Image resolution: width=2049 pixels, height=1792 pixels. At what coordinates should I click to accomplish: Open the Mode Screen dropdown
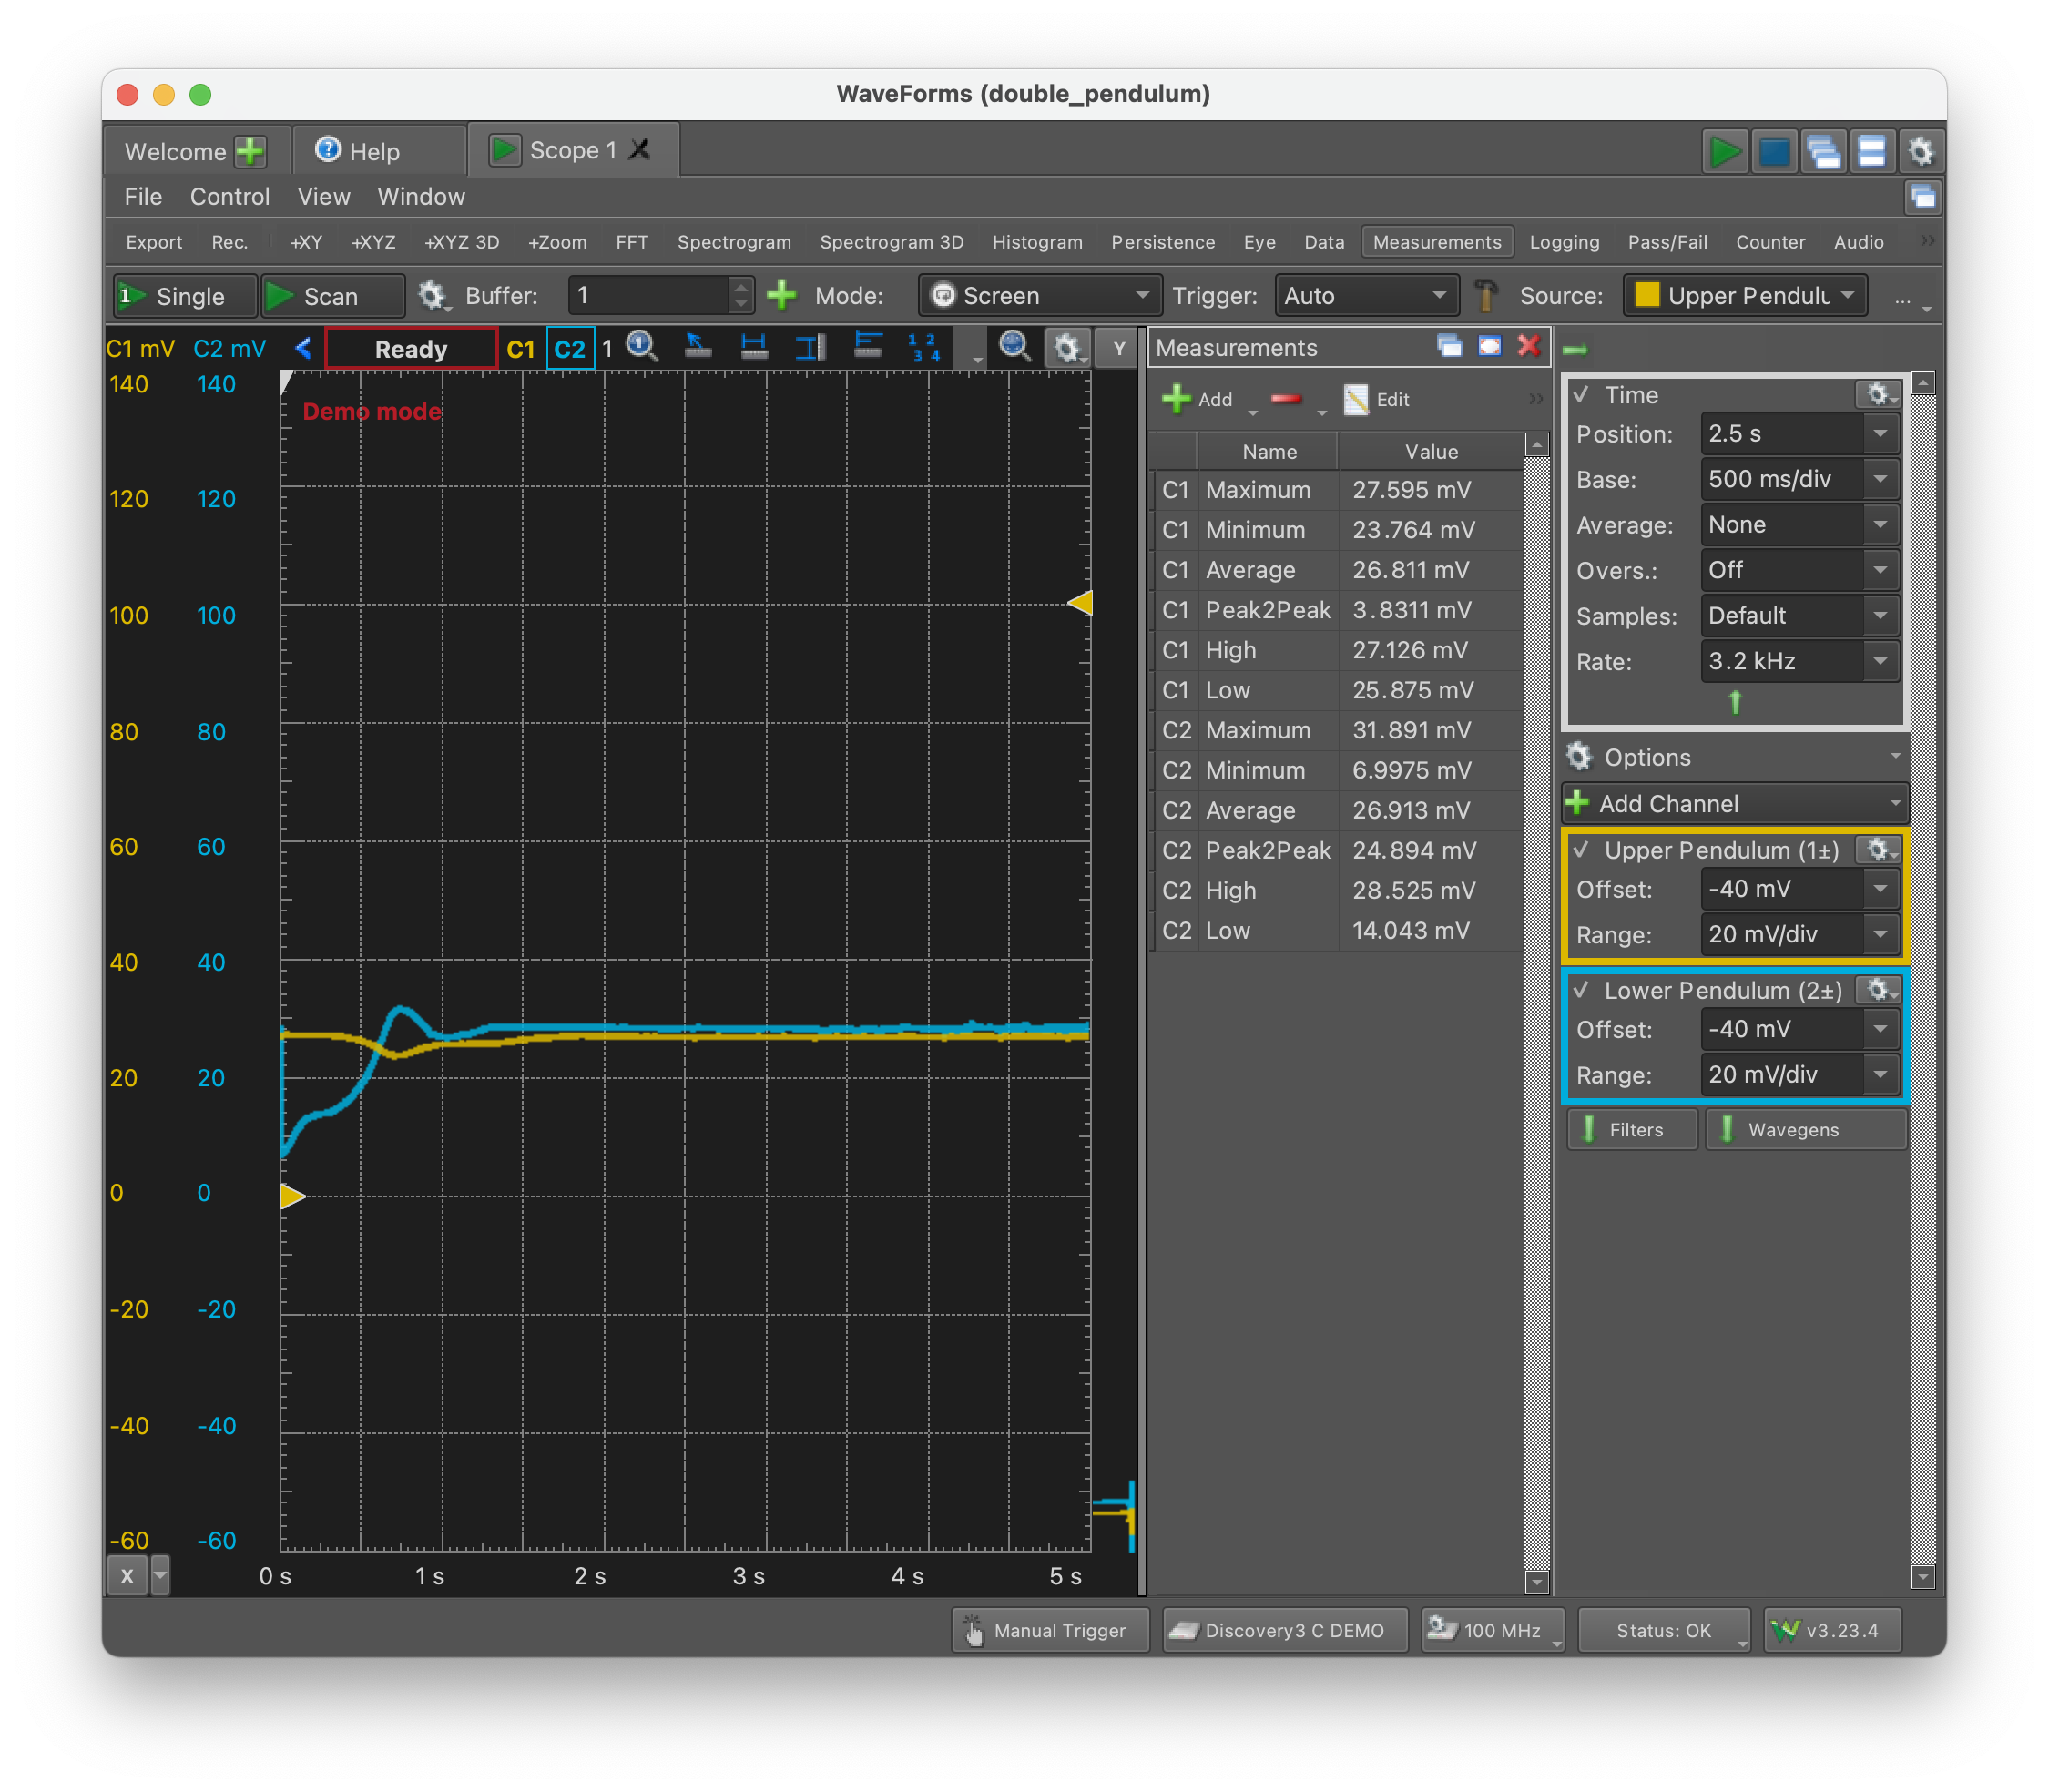(x=1040, y=295)
